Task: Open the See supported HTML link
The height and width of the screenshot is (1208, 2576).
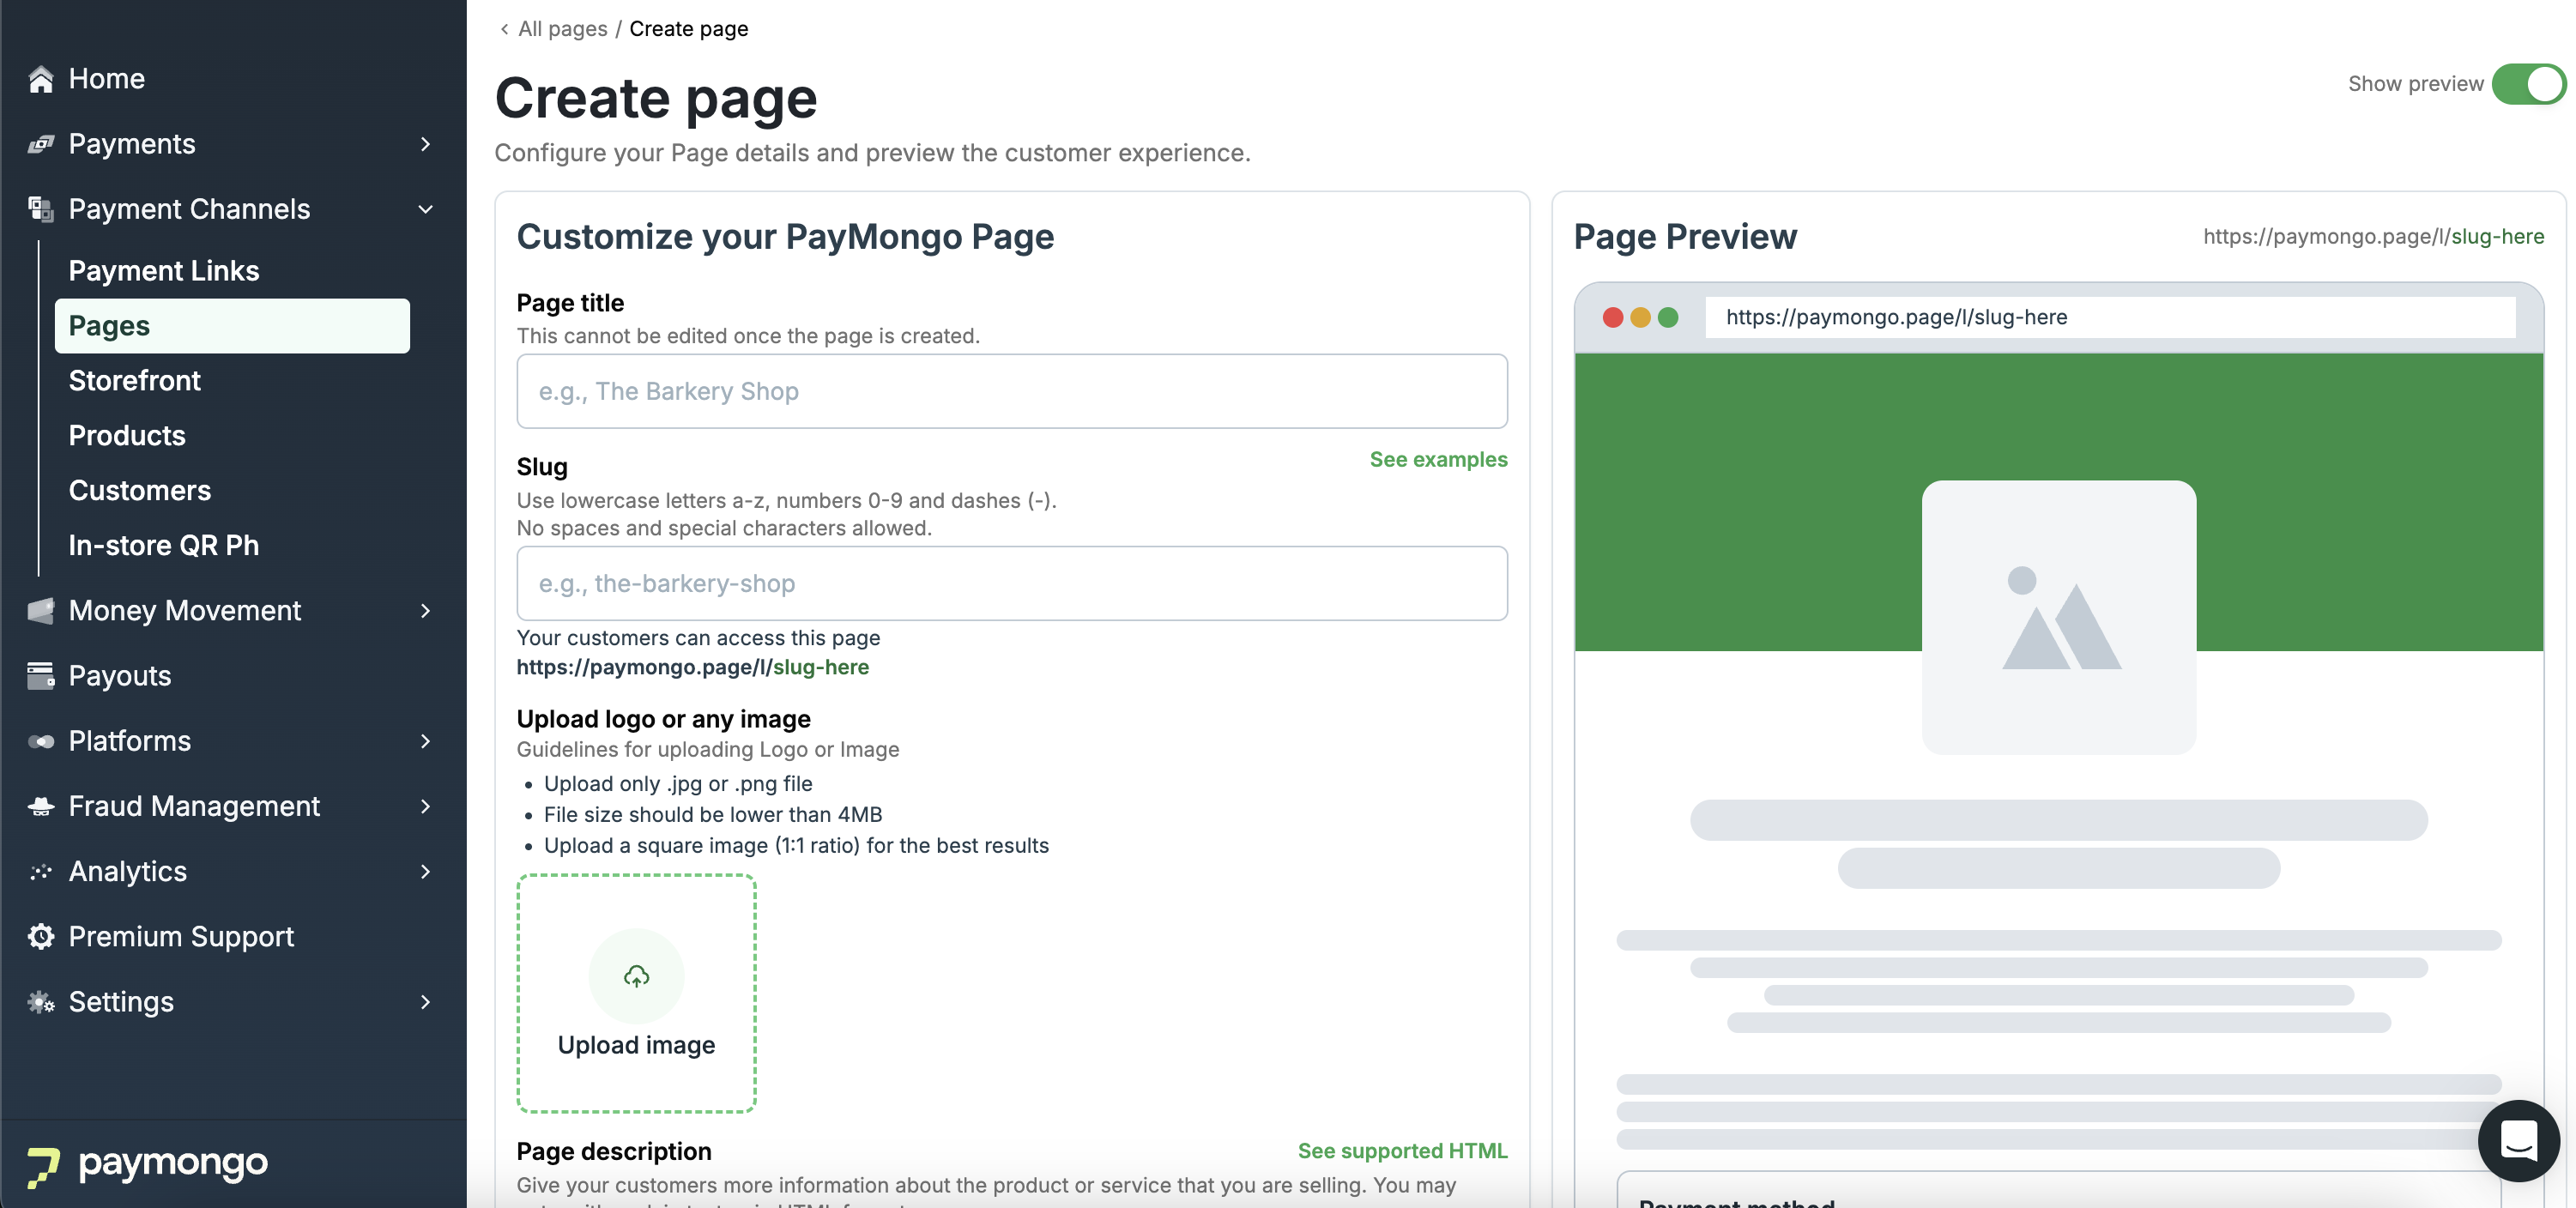Action: point(1402,1151)
